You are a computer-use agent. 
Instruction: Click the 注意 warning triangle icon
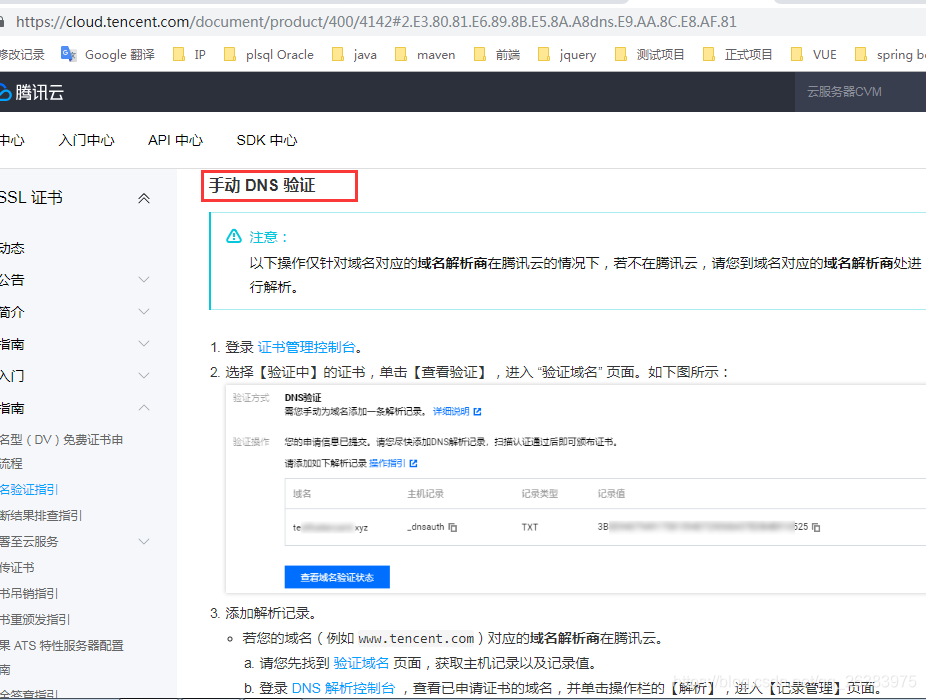coord(234,236)
